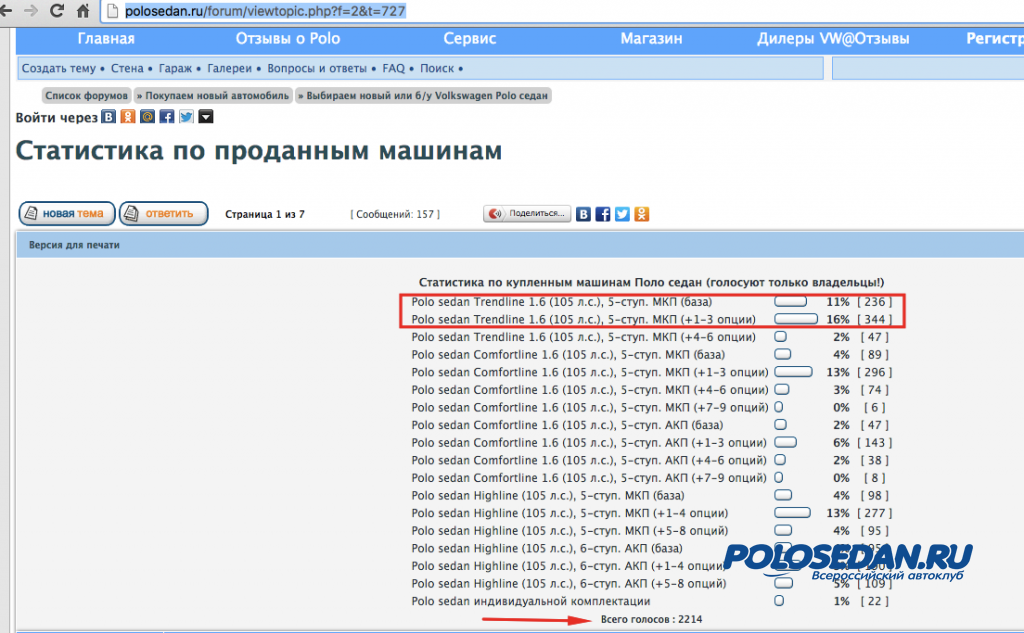Viewport: 1024px width, 633px height.
Task: Open Главная in the main menu
Action: (x=106, y=39)
